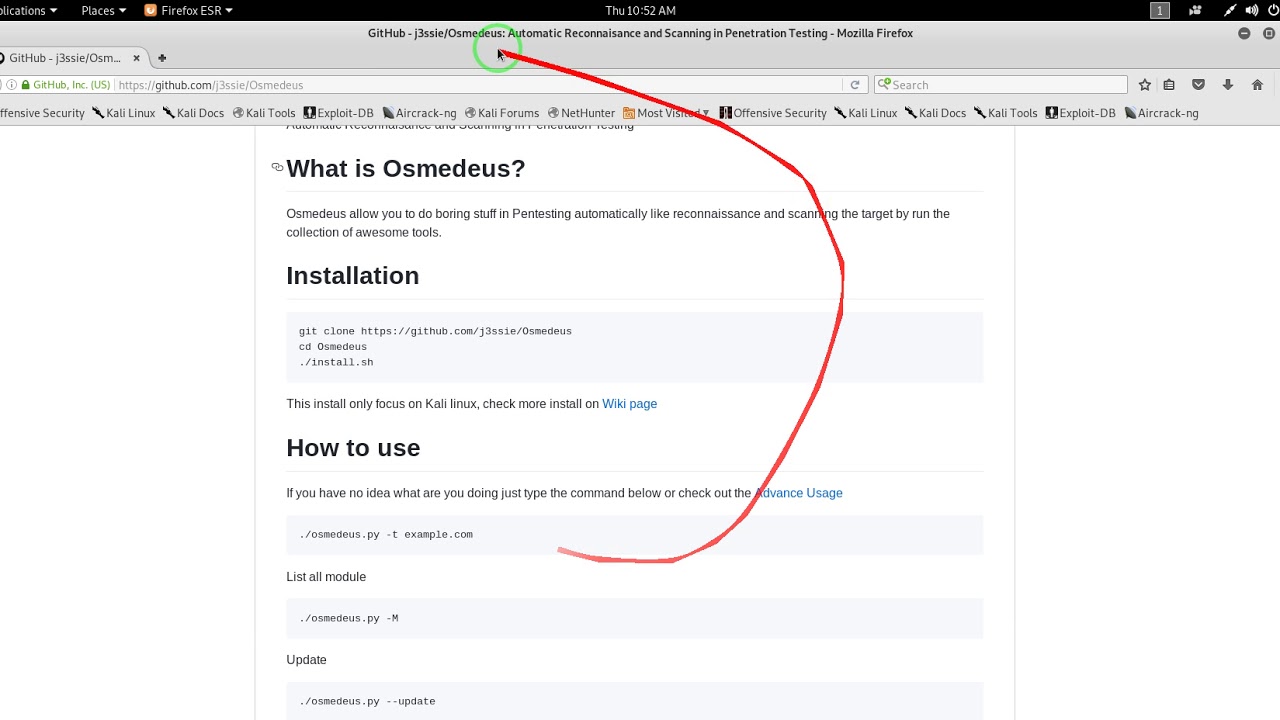Bookmark this page with the star icon

pos(1145,85)
